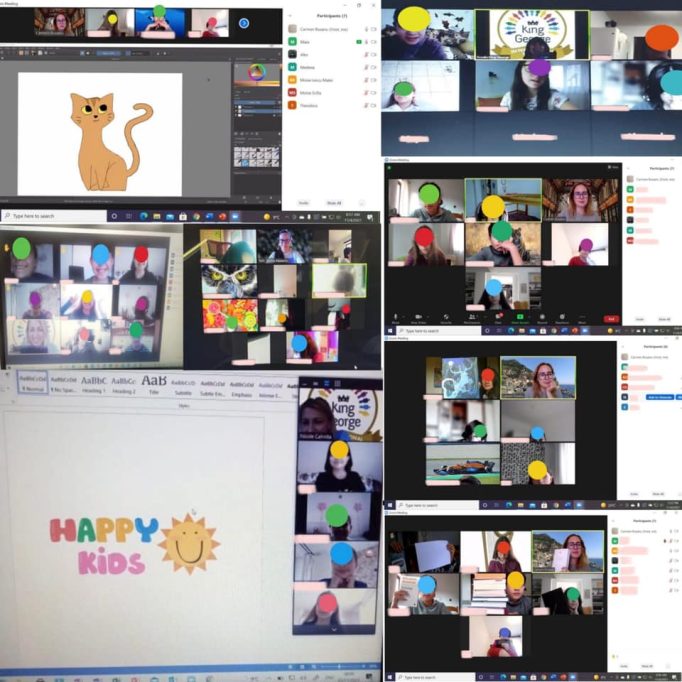Viewport: 682px width, 682px height.
Task: Apply the Subtitle style in Word
Action: (183, 386)
